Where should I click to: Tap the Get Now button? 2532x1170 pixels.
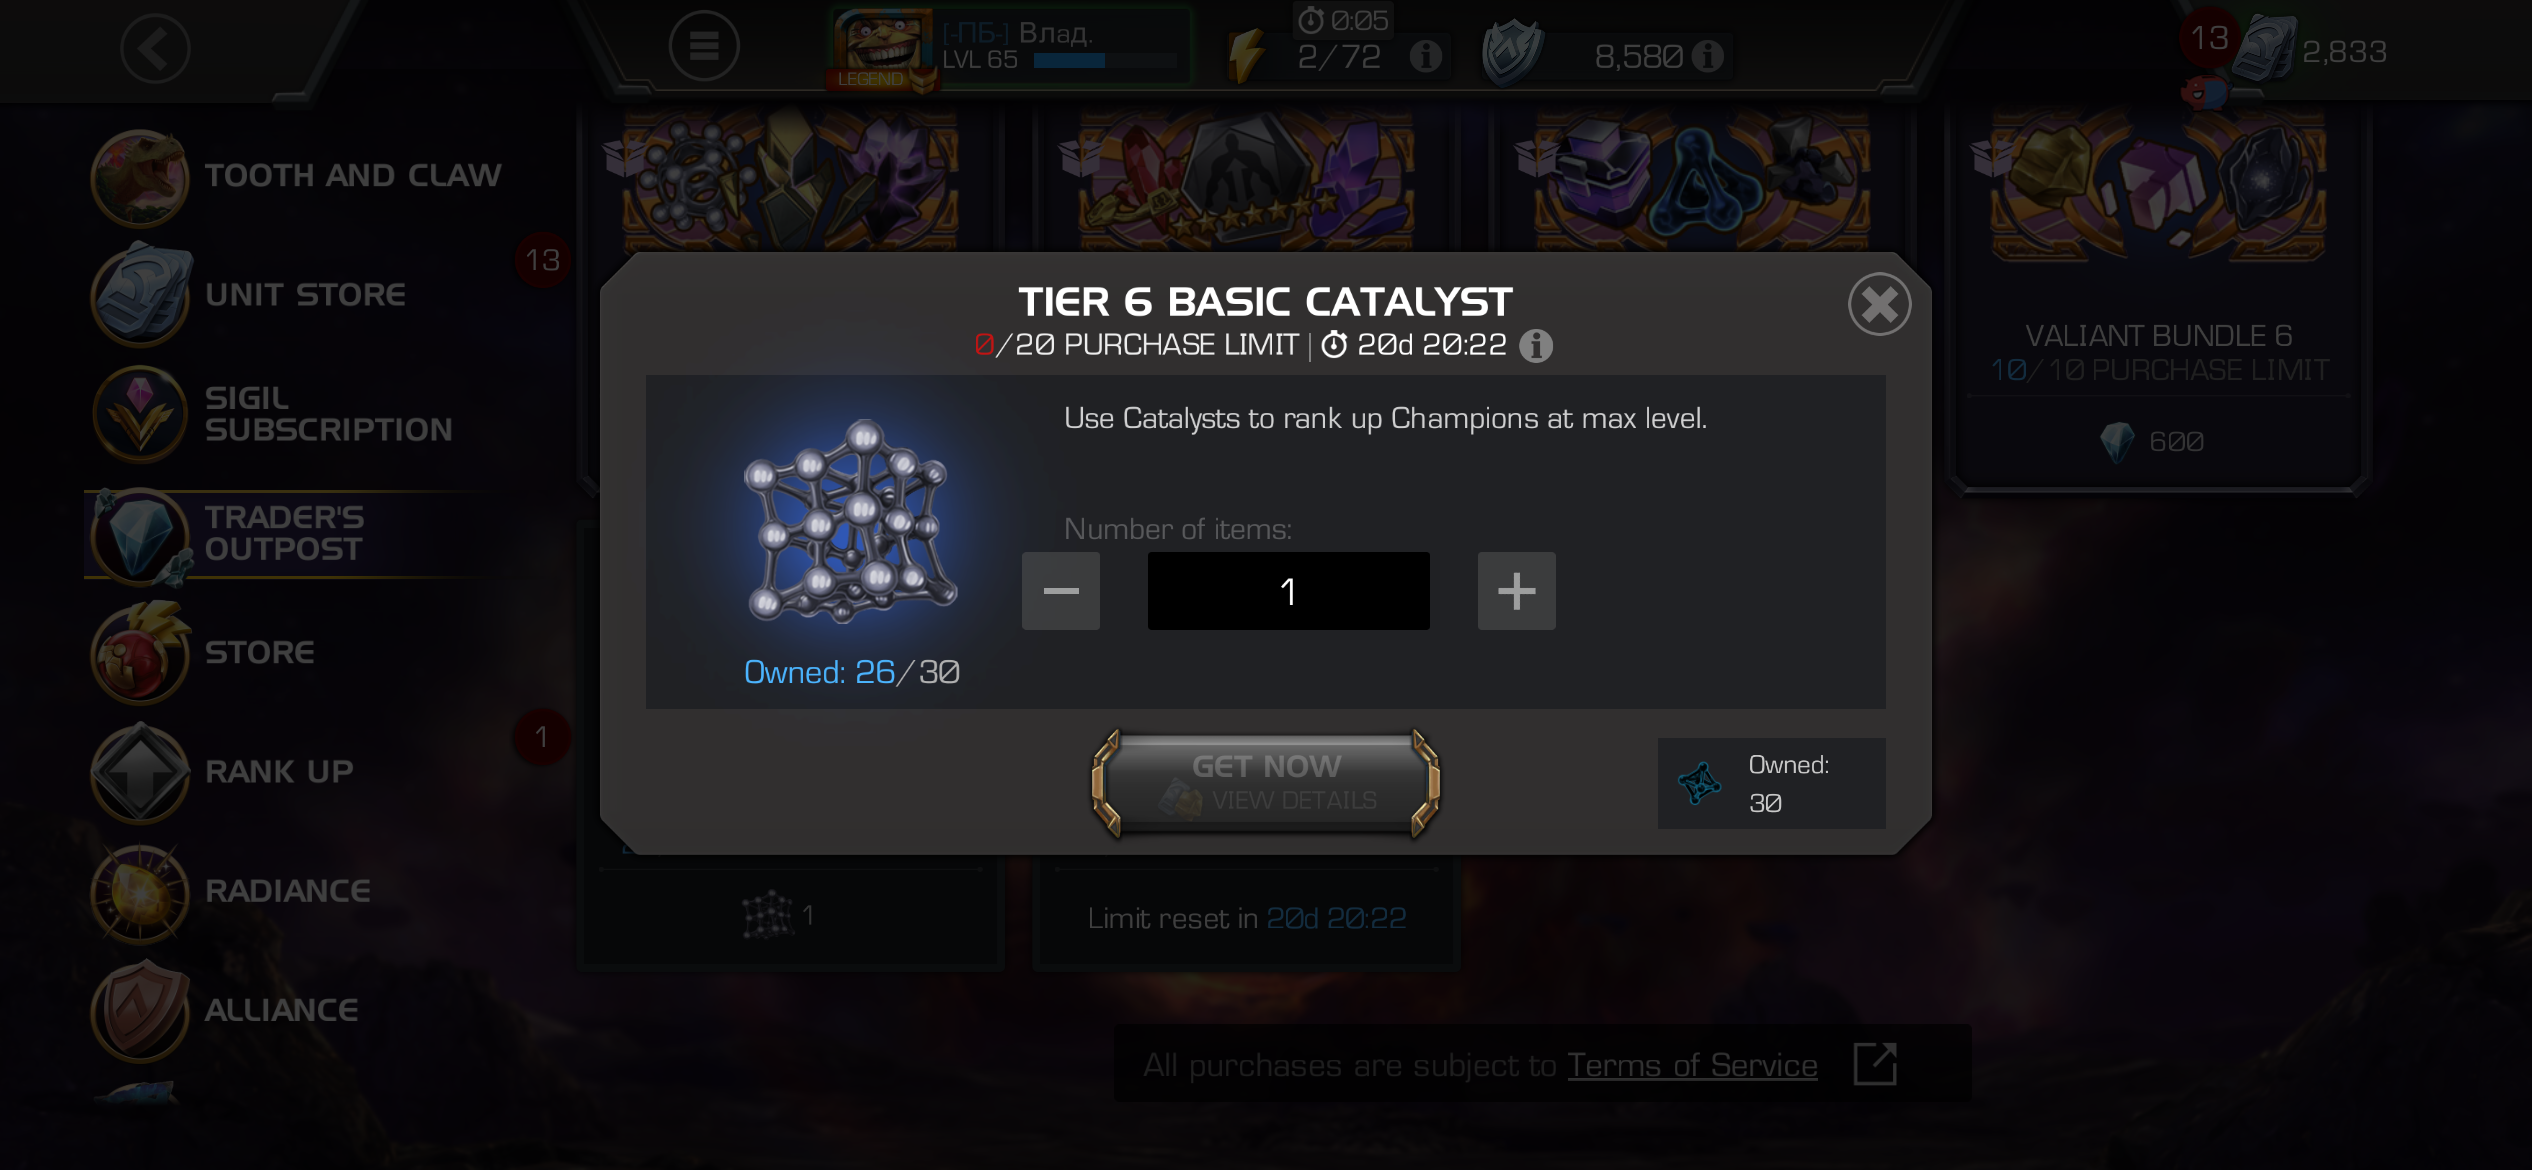coord(1266,783)
